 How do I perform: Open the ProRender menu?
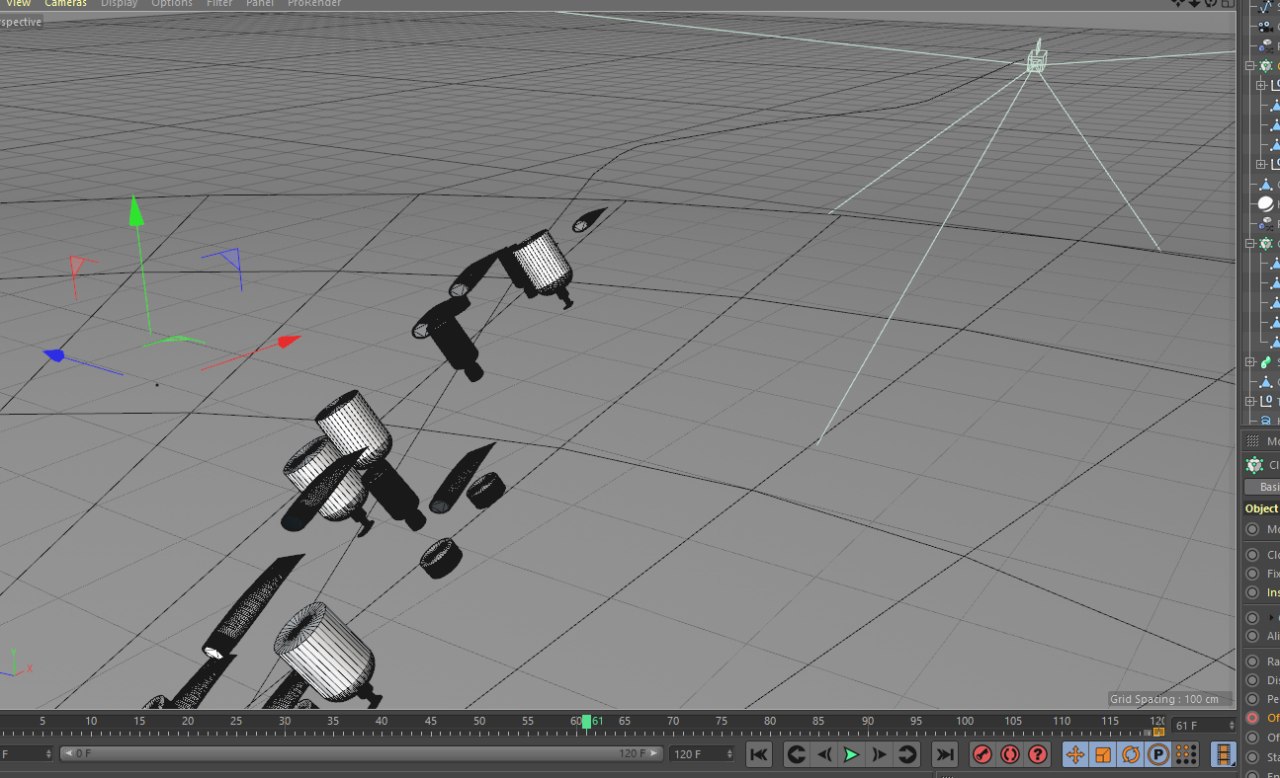coord(314,3)
